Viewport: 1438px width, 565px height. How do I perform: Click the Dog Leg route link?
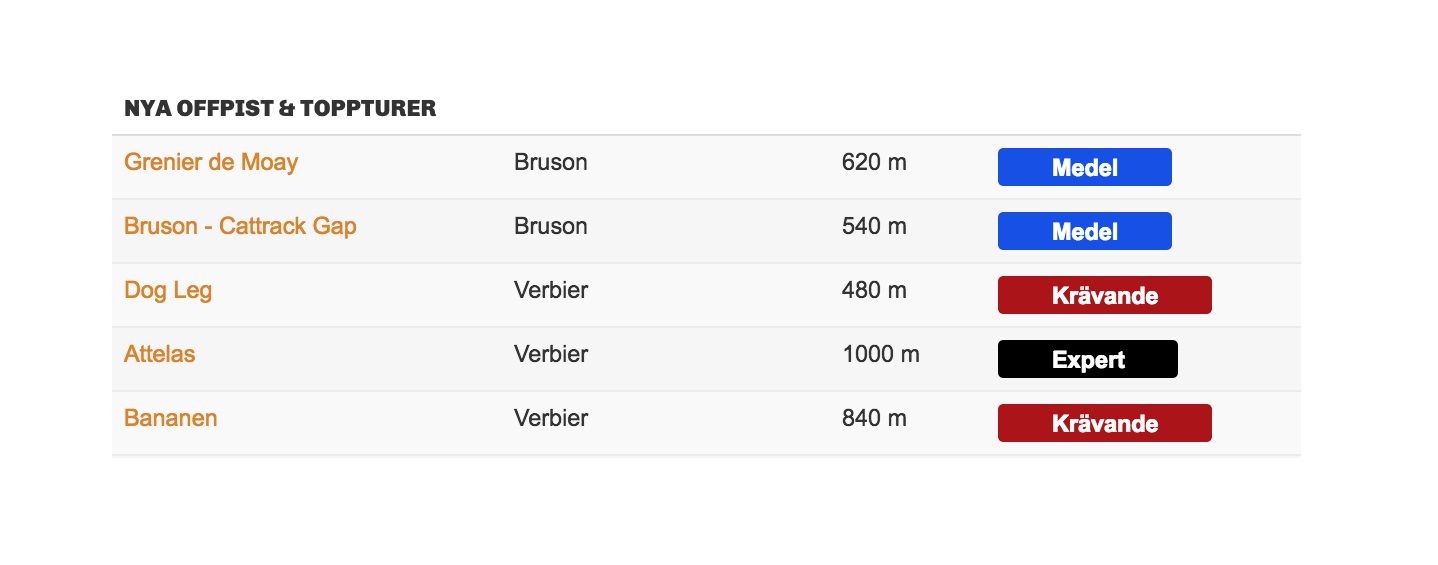point(168,290)
